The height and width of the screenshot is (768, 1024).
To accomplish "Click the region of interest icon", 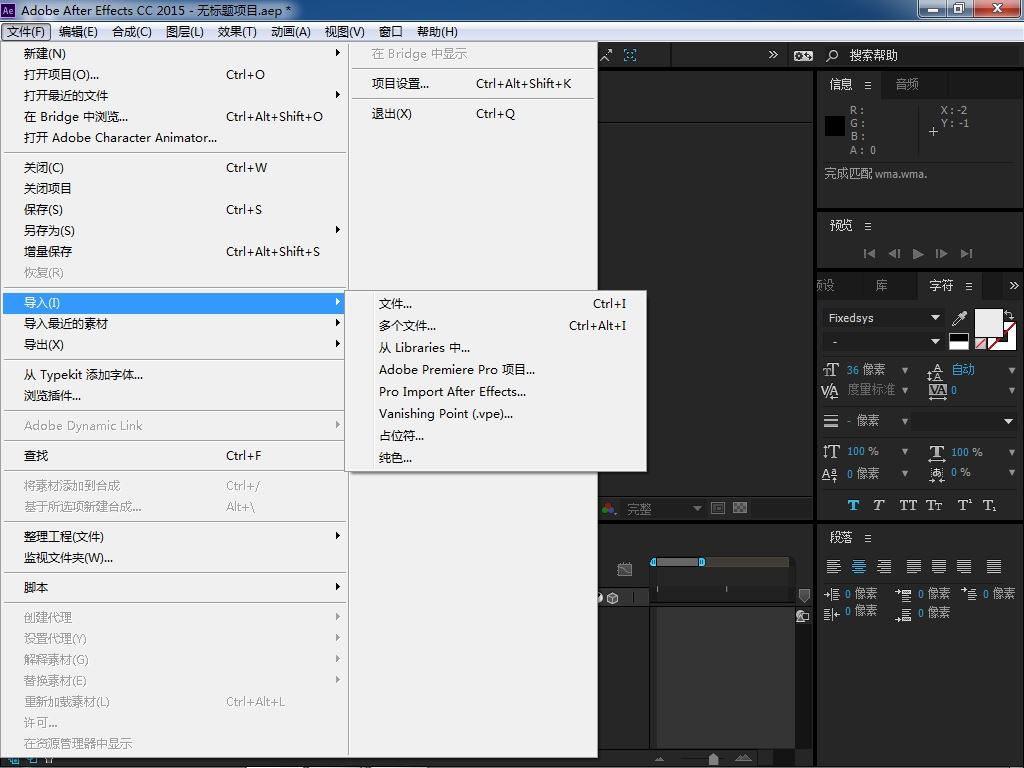I will (x=718, y=508).
